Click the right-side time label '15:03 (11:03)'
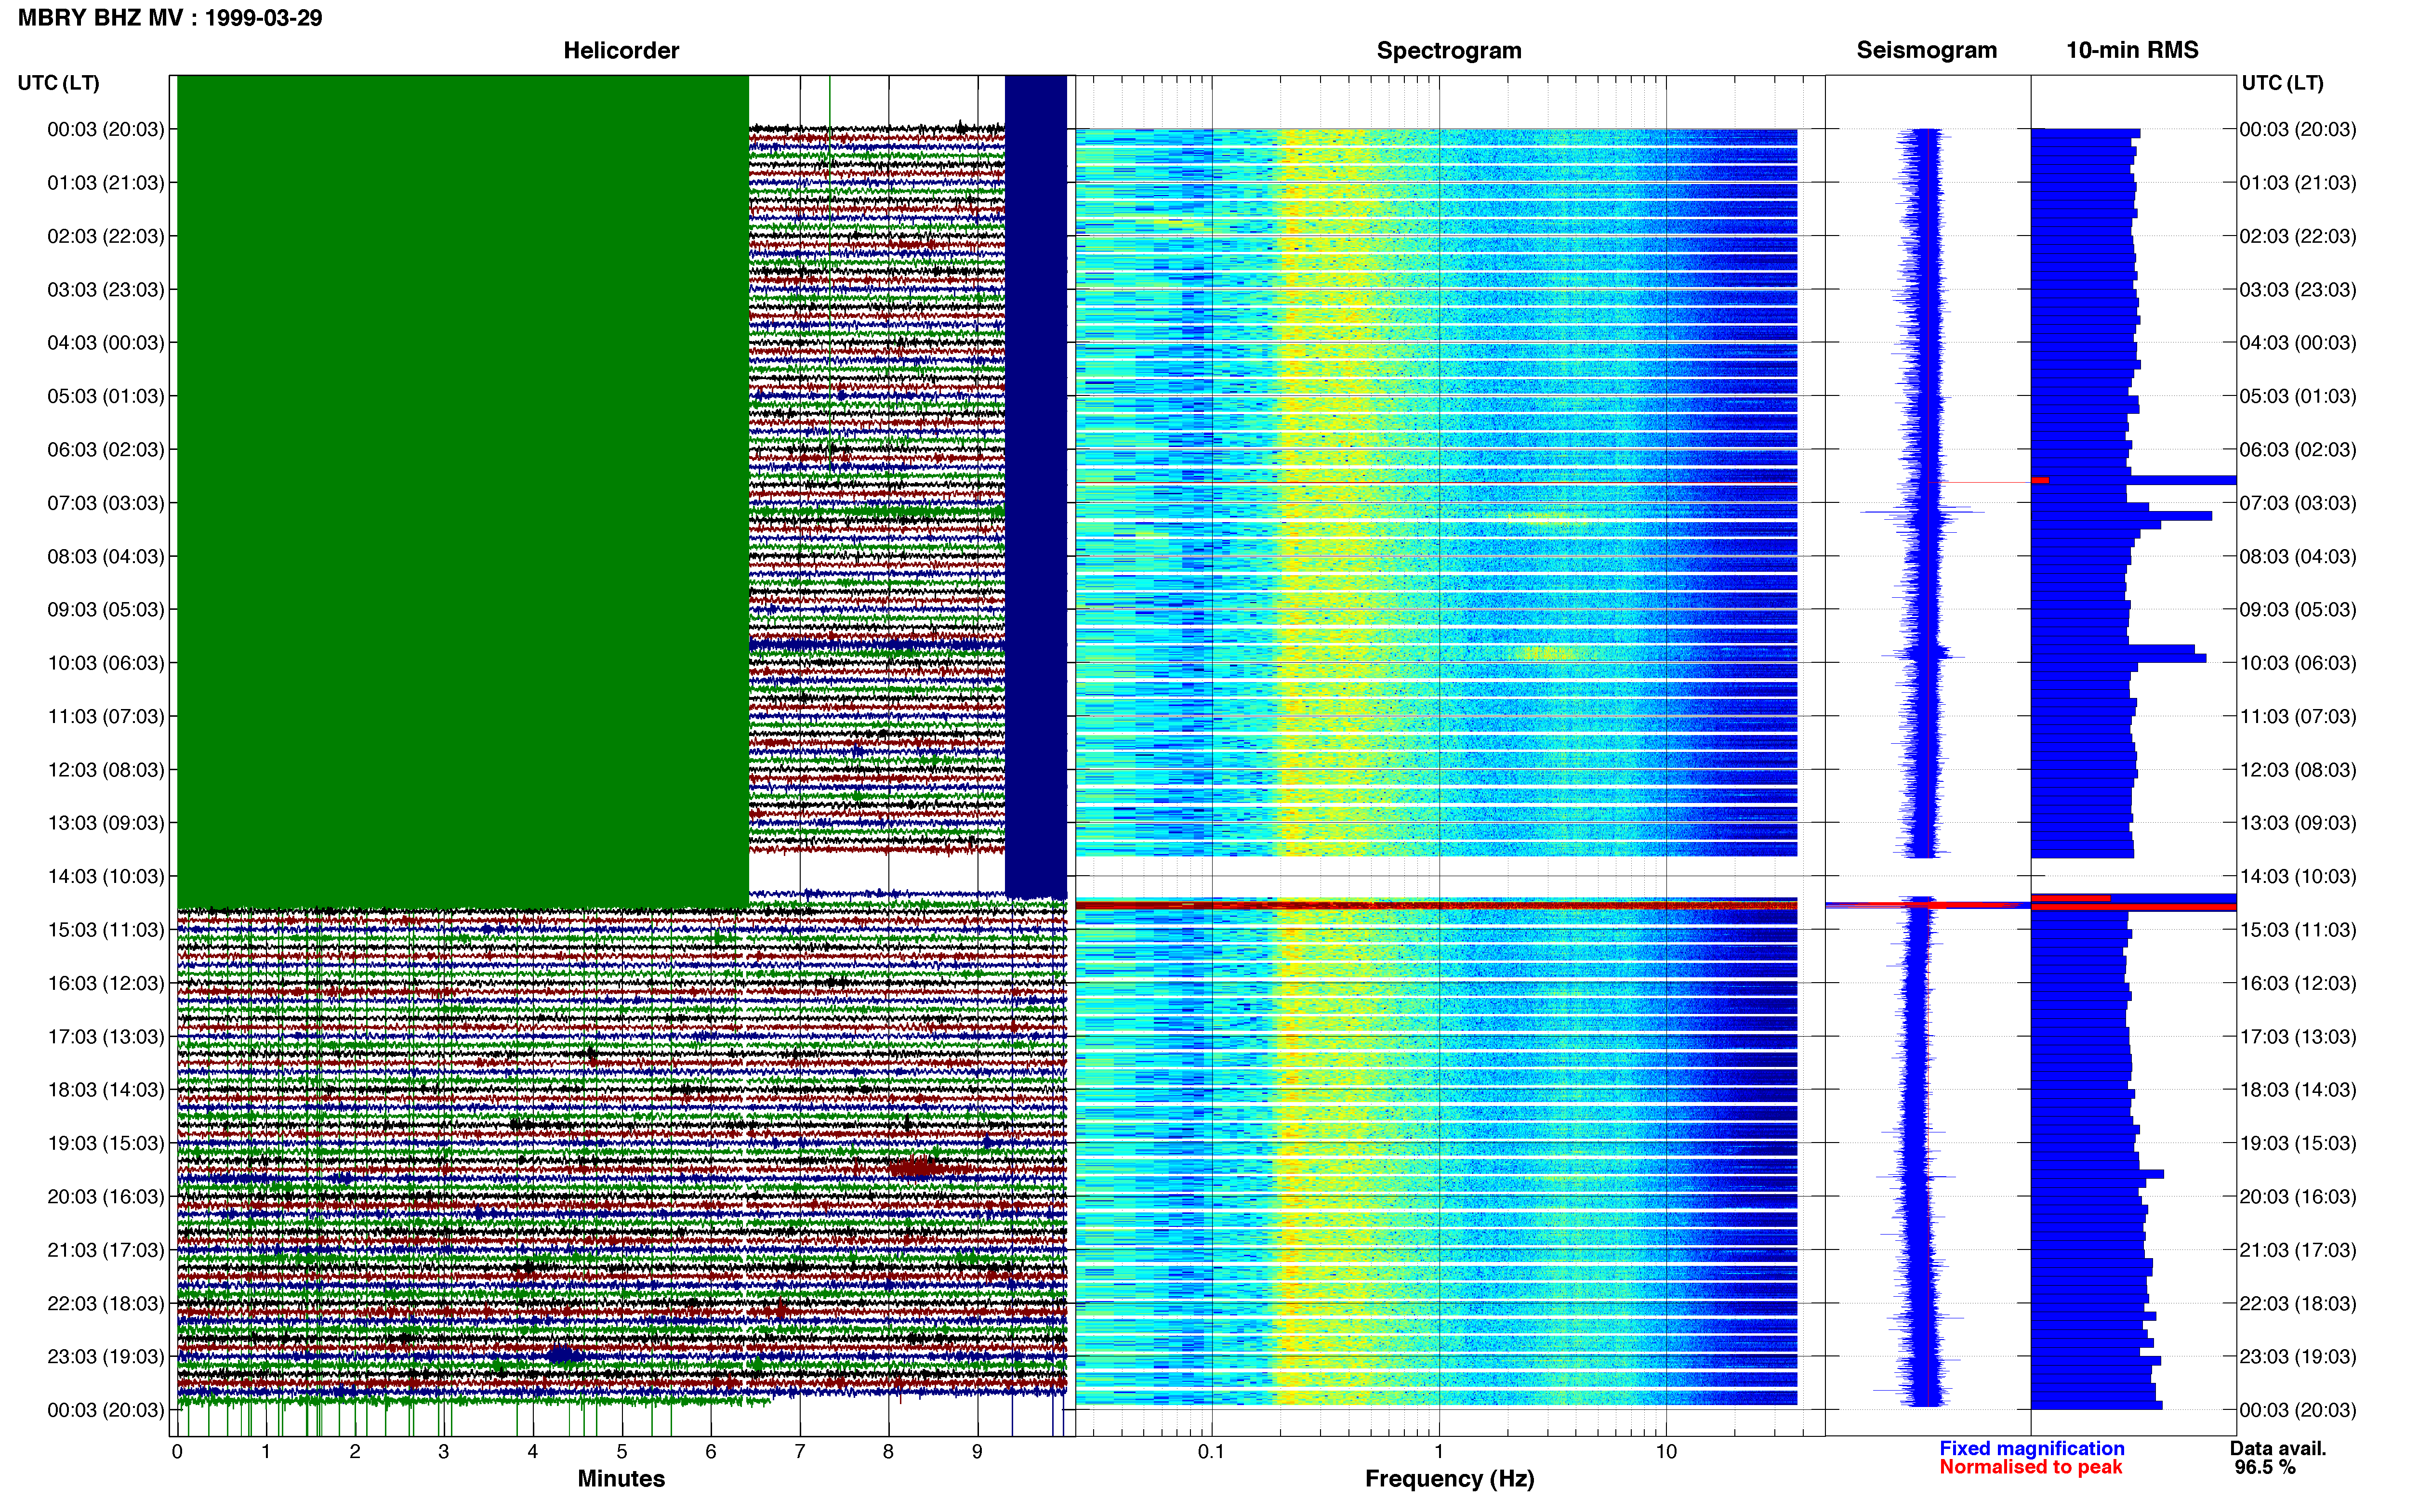This screenshot has height=1512, width=2418. (2298, 930)
